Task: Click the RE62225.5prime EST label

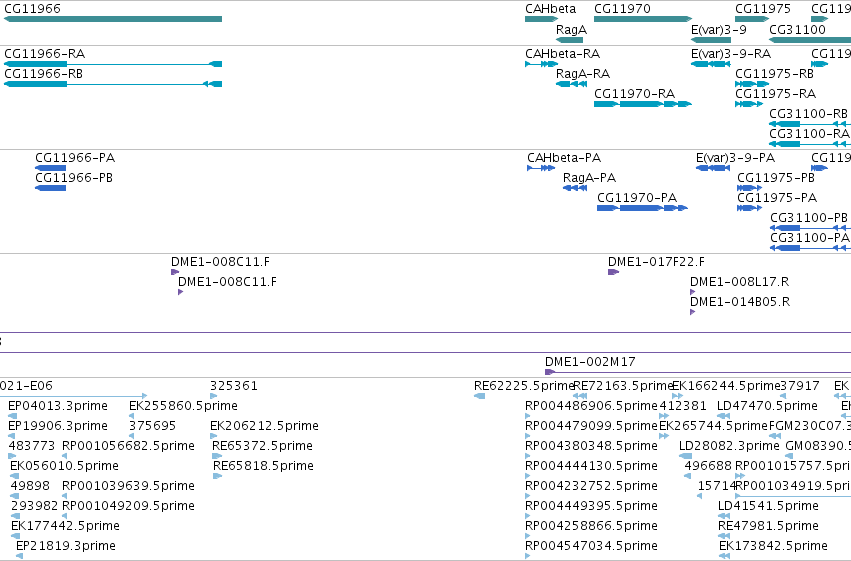Action: coord(523,386)
